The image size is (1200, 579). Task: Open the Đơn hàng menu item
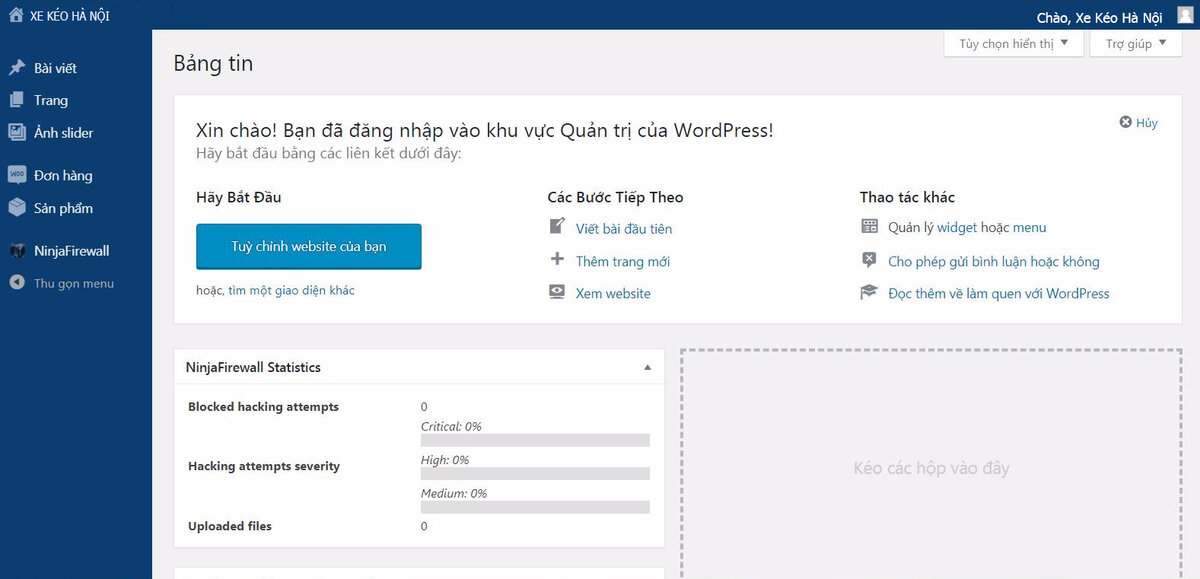[63, 175]
